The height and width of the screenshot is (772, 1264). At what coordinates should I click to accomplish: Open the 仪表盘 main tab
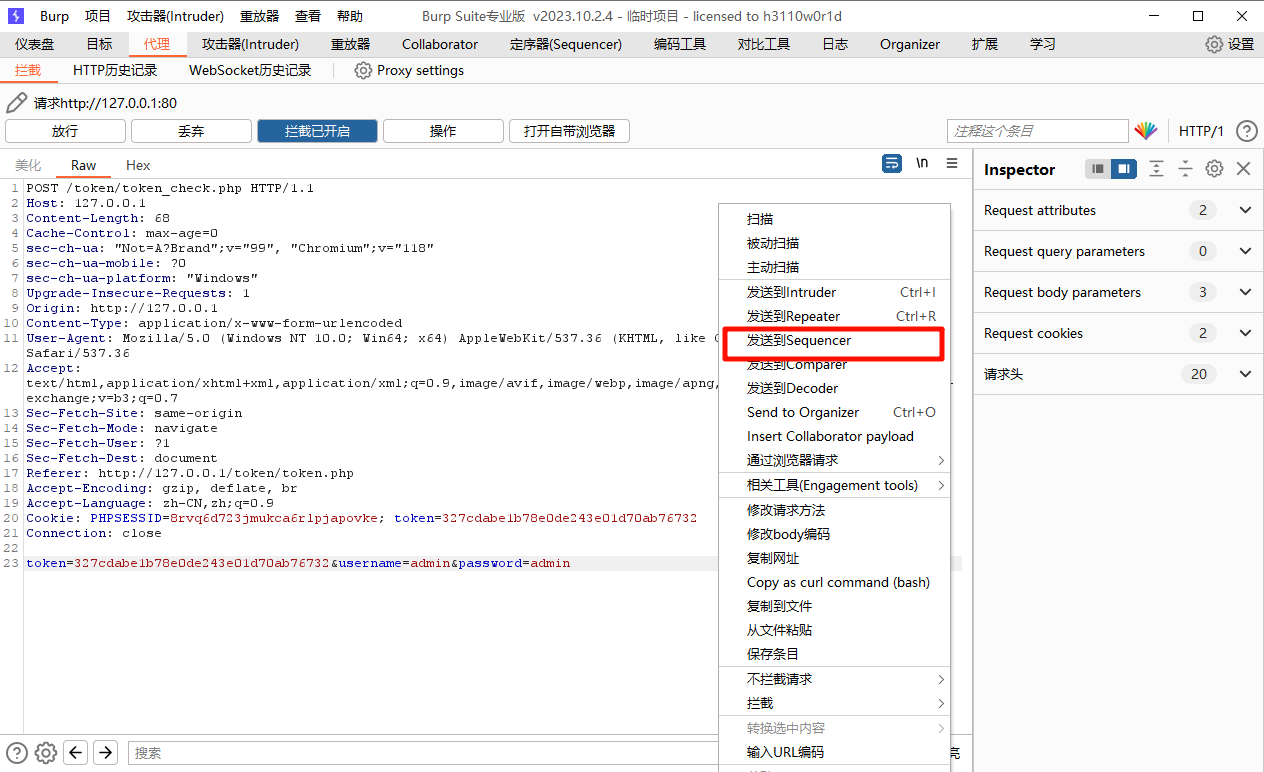(x=35, y=44)
